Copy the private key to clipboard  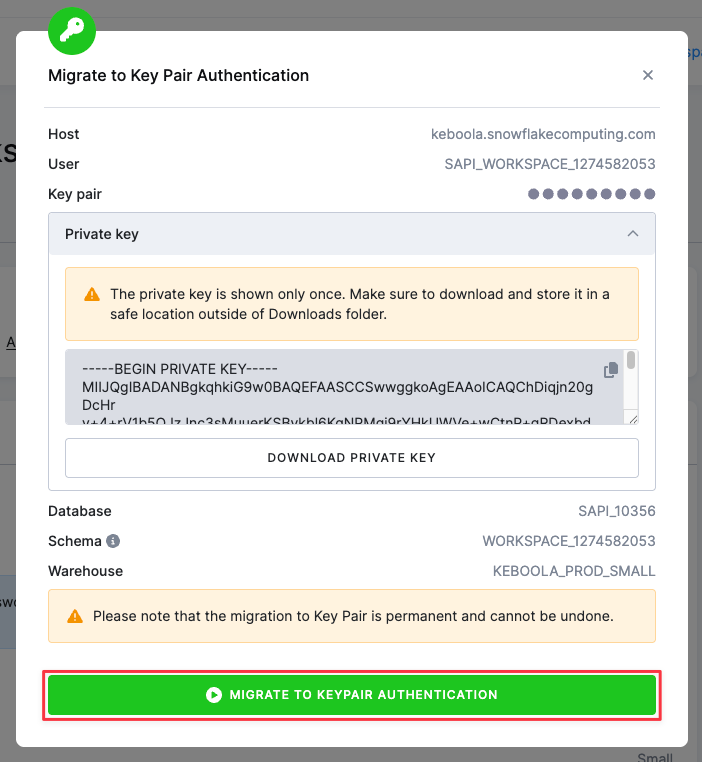point(611,370)
